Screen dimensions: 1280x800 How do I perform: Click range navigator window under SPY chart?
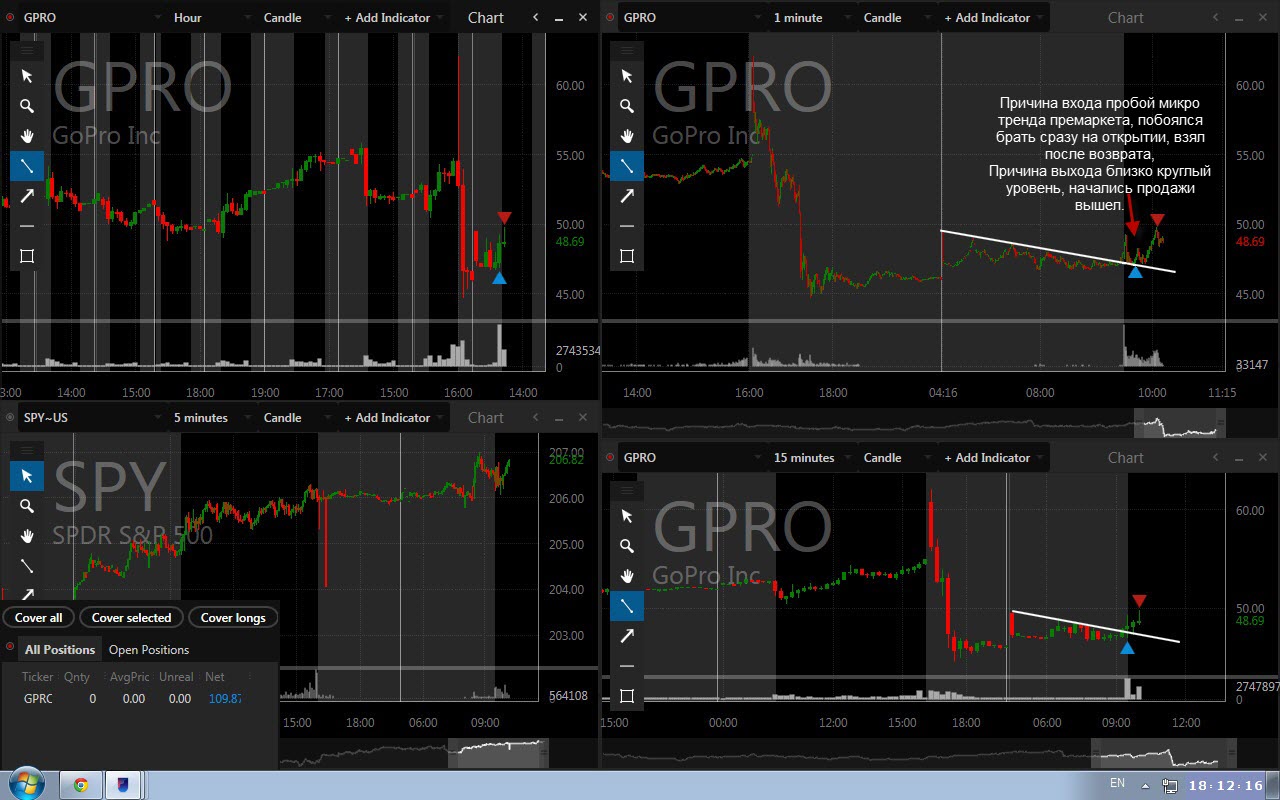pos(499,753)
